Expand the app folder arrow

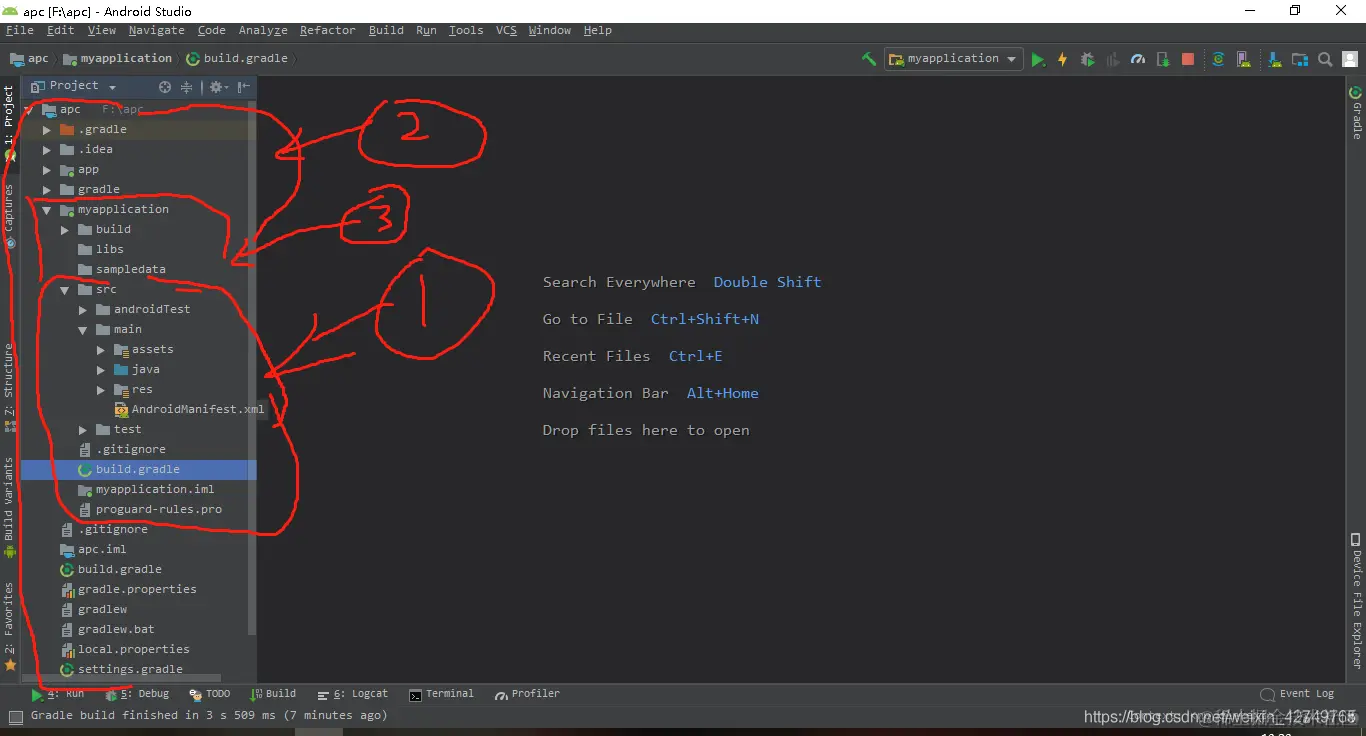coord(46,170)
